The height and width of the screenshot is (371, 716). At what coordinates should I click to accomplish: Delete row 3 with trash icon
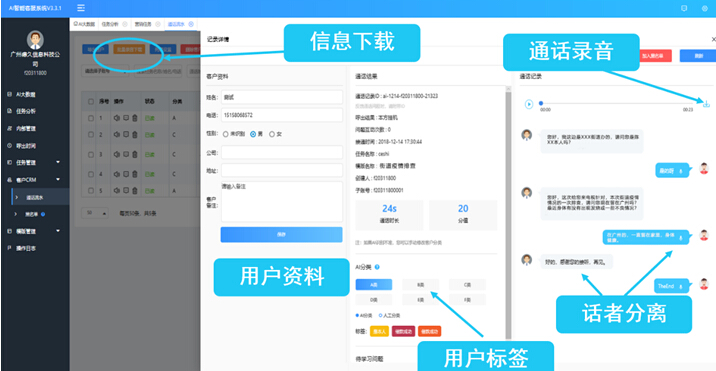[x=134, y=154]
